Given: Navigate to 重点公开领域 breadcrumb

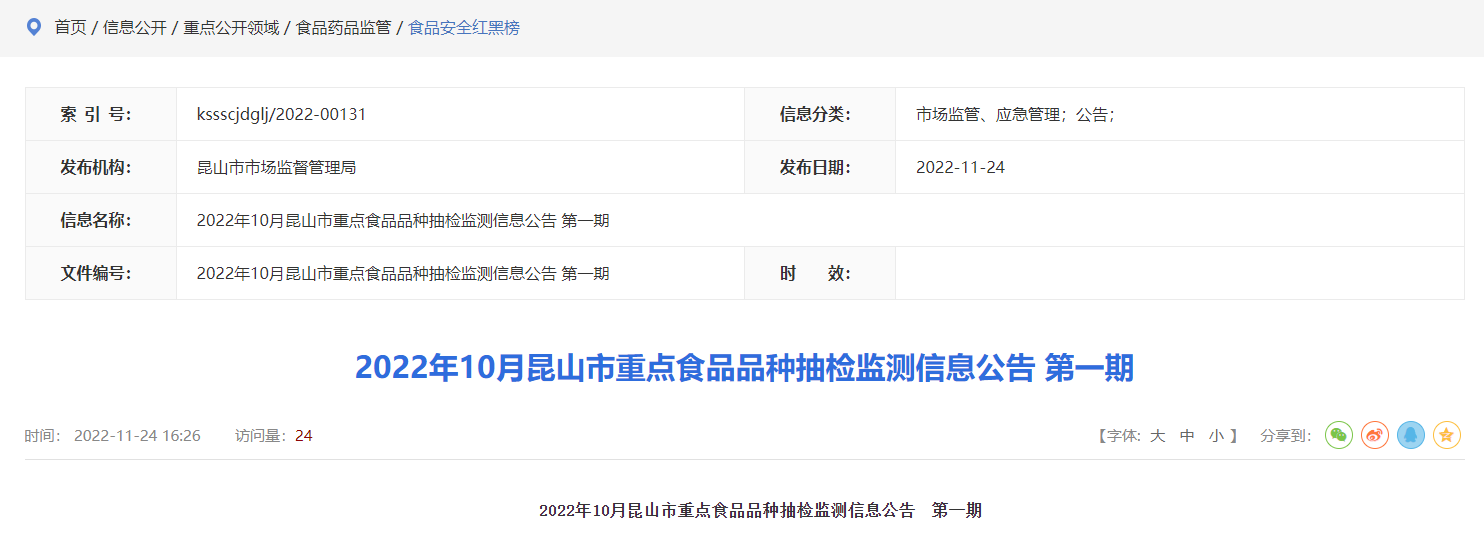Looking at the screenshot, I should (231, 28).
